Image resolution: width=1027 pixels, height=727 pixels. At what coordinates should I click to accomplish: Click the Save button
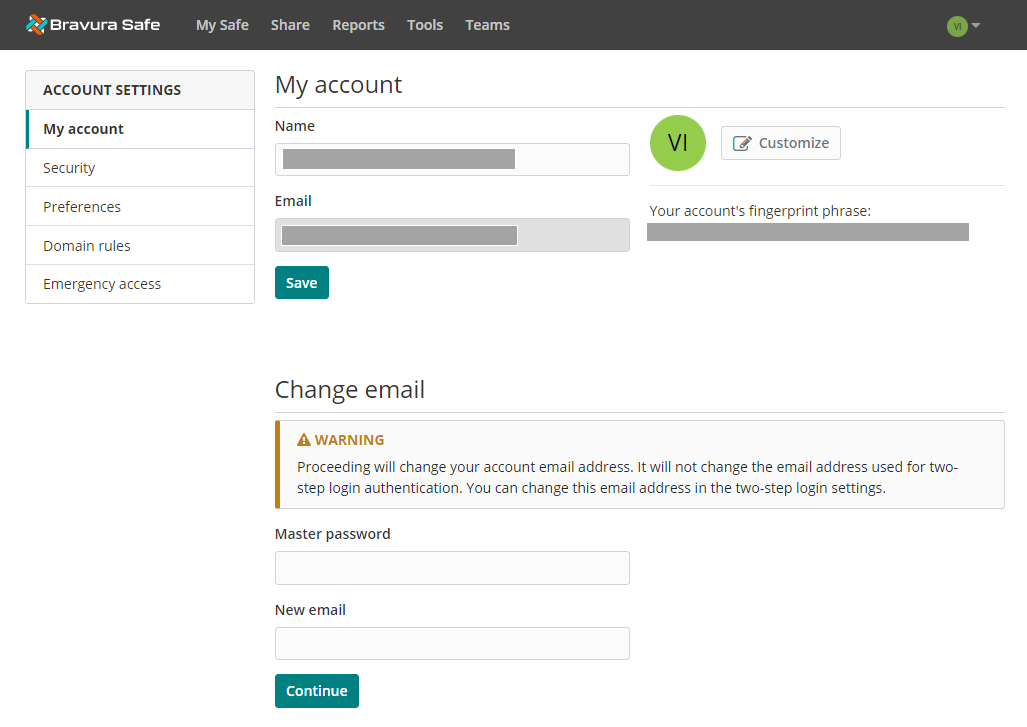click(x=301, y=282)
